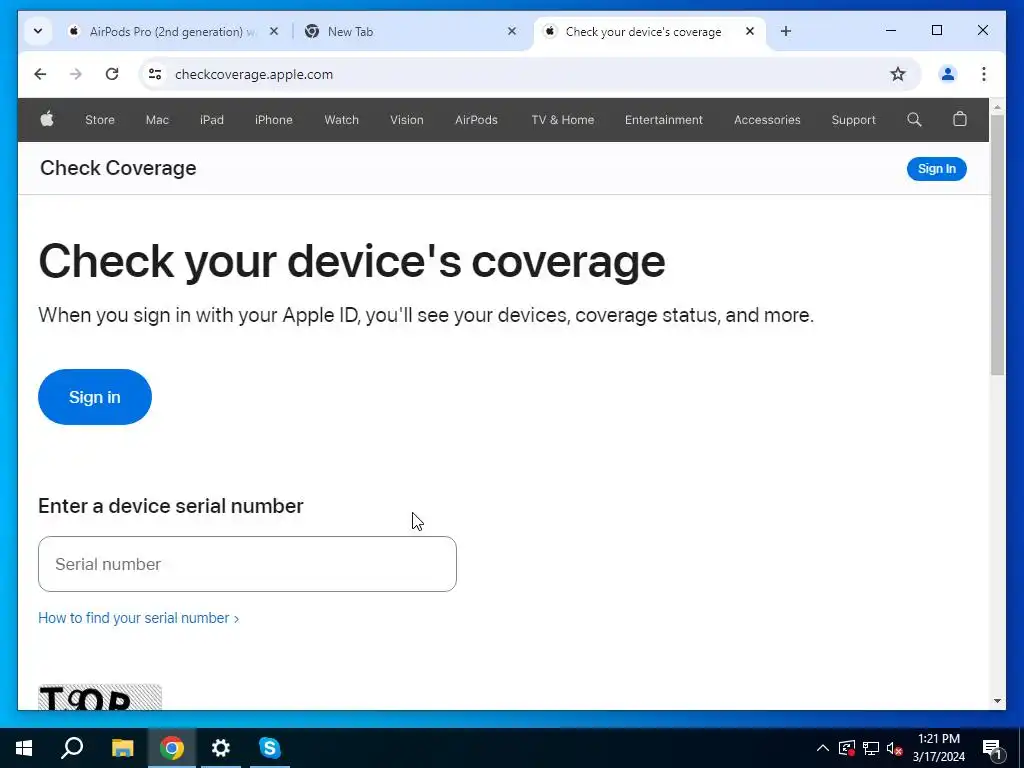
Task: Switch to the New Tab tab
Action: (x=409, y=31)
